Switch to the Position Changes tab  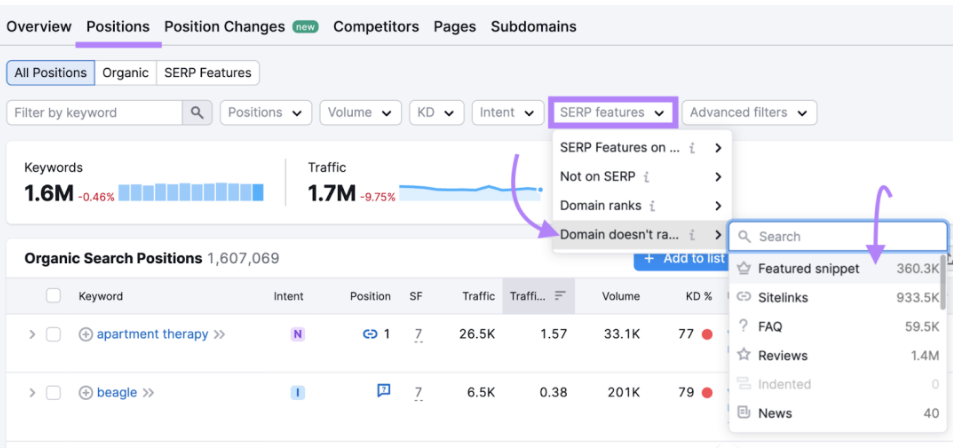224,27
